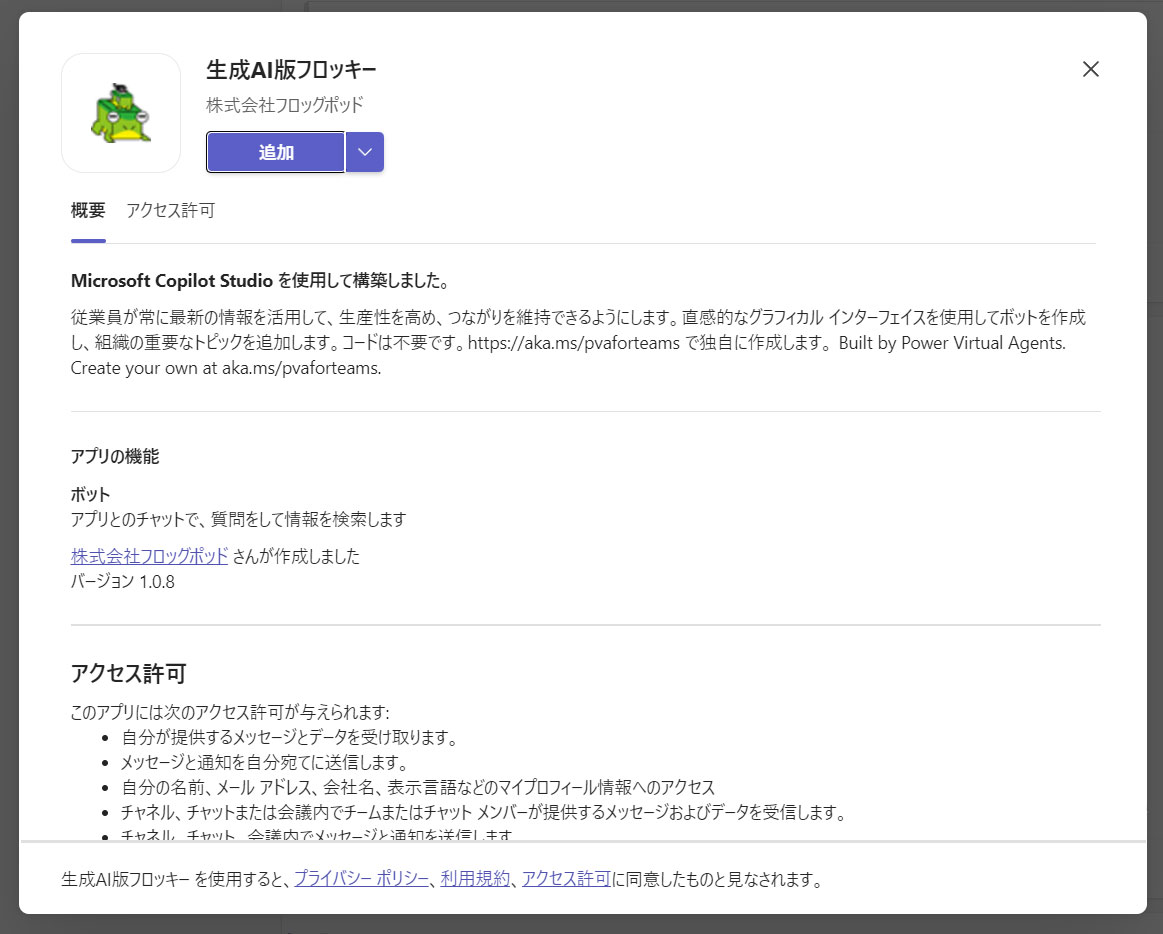Switch to the アクセス許可 tab
Screen dimensions: 1163x934
171,211
